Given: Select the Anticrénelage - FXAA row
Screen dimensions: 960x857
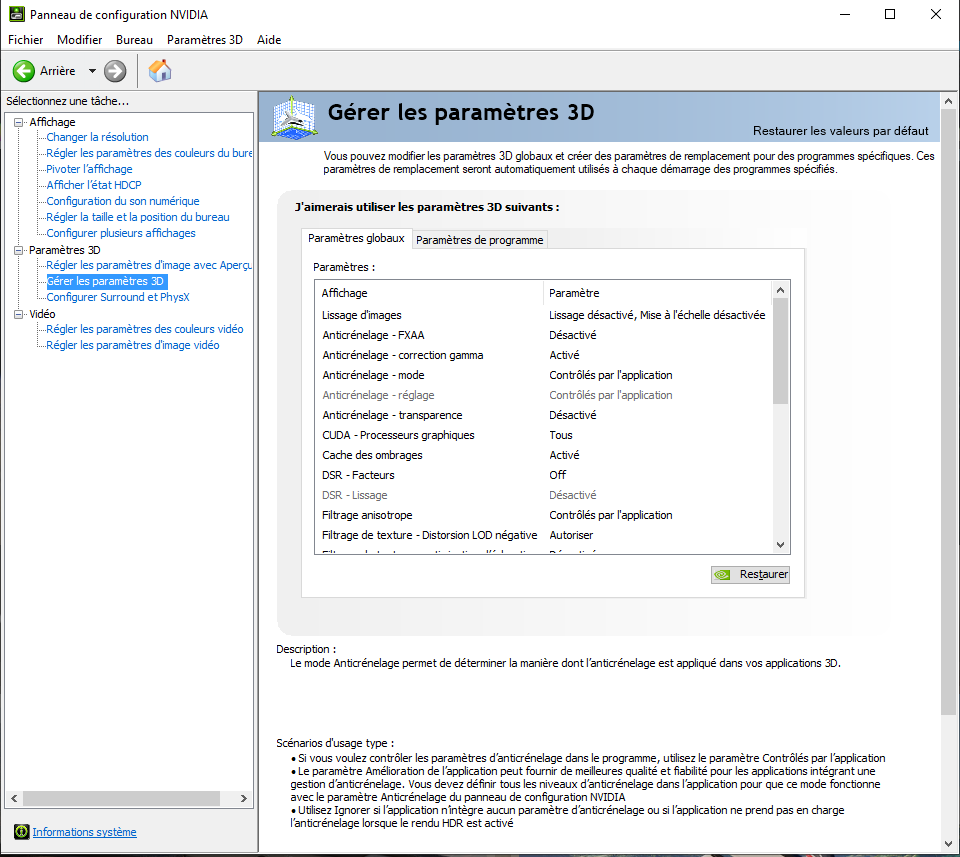Looking at the screenshot, I should [544, 335].
